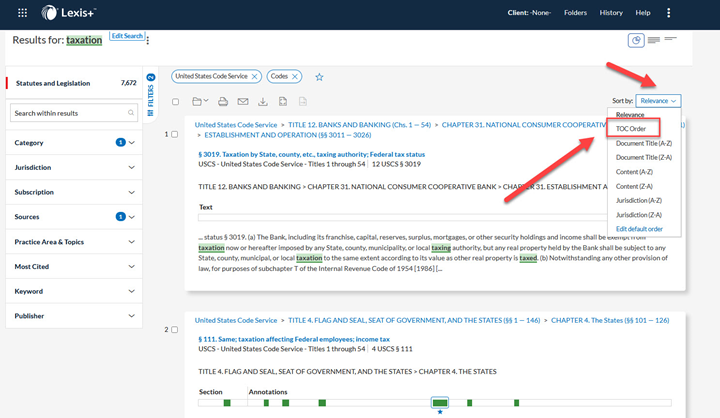Click the print icon
Image resolution: width=720 pixels, height=418 pixels.
[223, 102]
